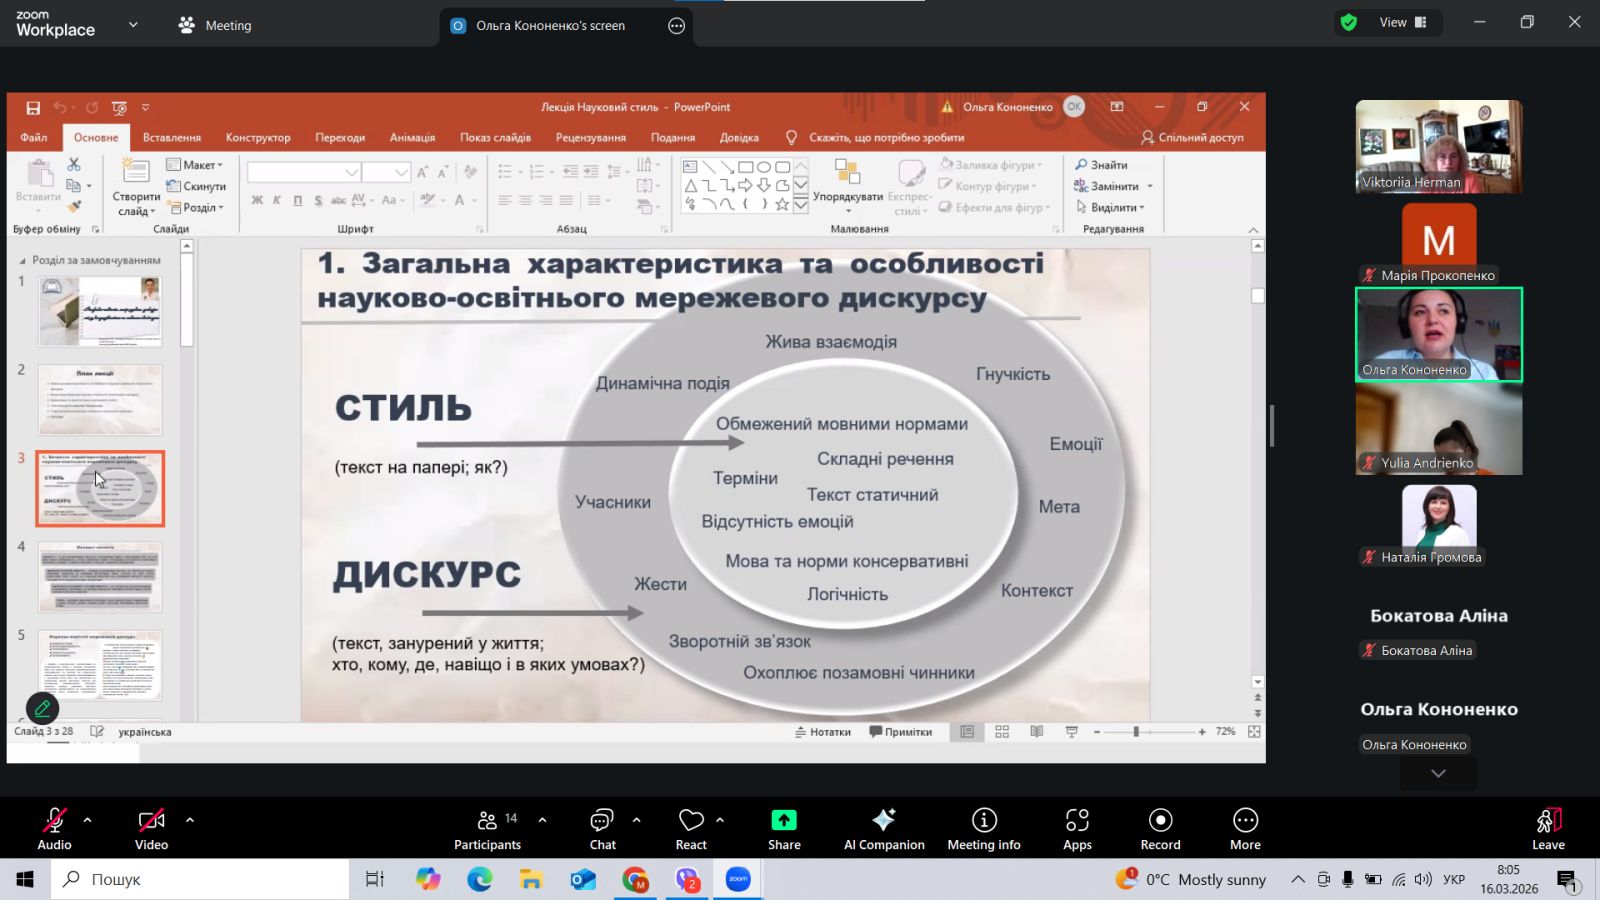The height and width of the screenshot is (900, 1600).
Task: Unmute microphone with Audio button
Action: (x=54, y=828)
